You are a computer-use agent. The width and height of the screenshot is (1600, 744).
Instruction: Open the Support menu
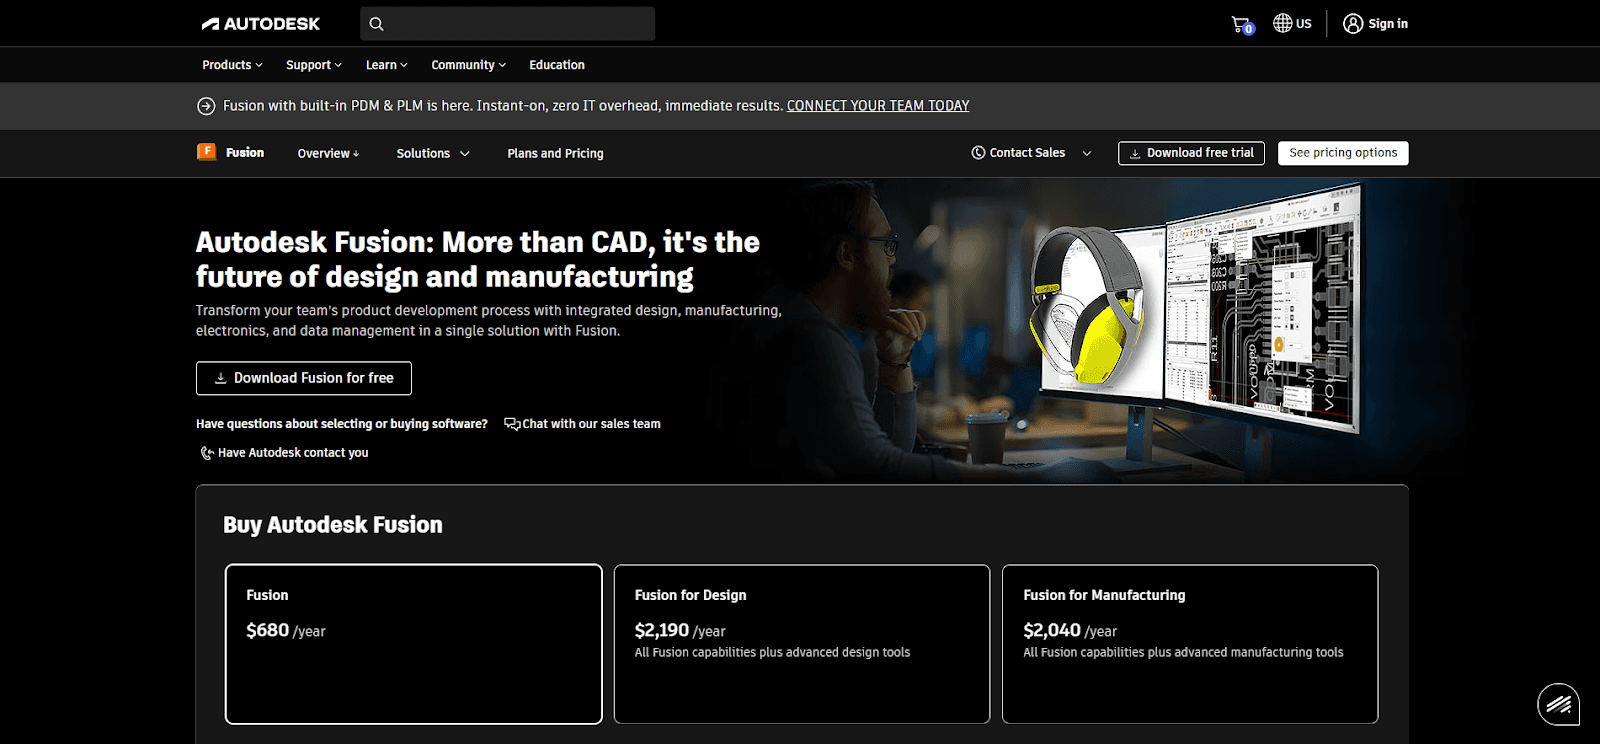pyautogui.click(x=314, y=65)
